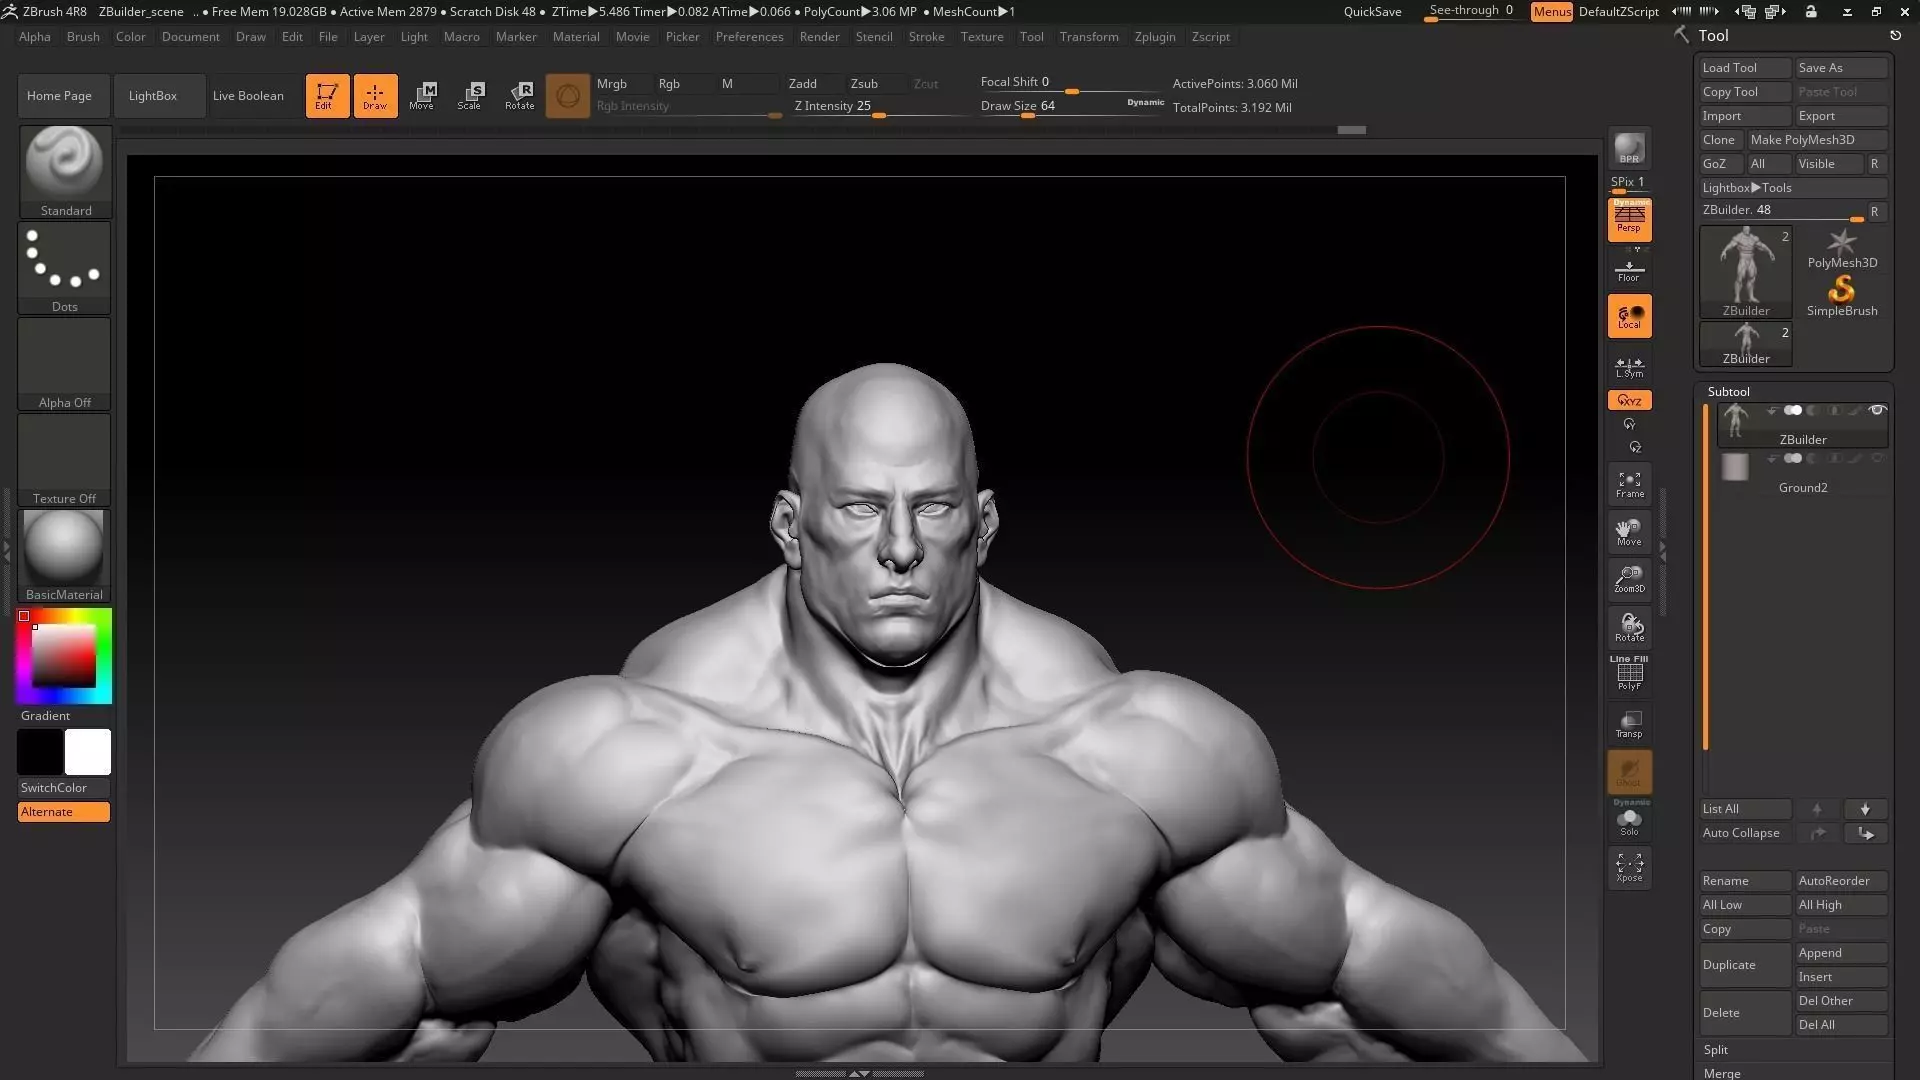This screenshot has height=1080, width=1920.
Task: Toggle PolyF line fill display
Action: click(1629, 675)
